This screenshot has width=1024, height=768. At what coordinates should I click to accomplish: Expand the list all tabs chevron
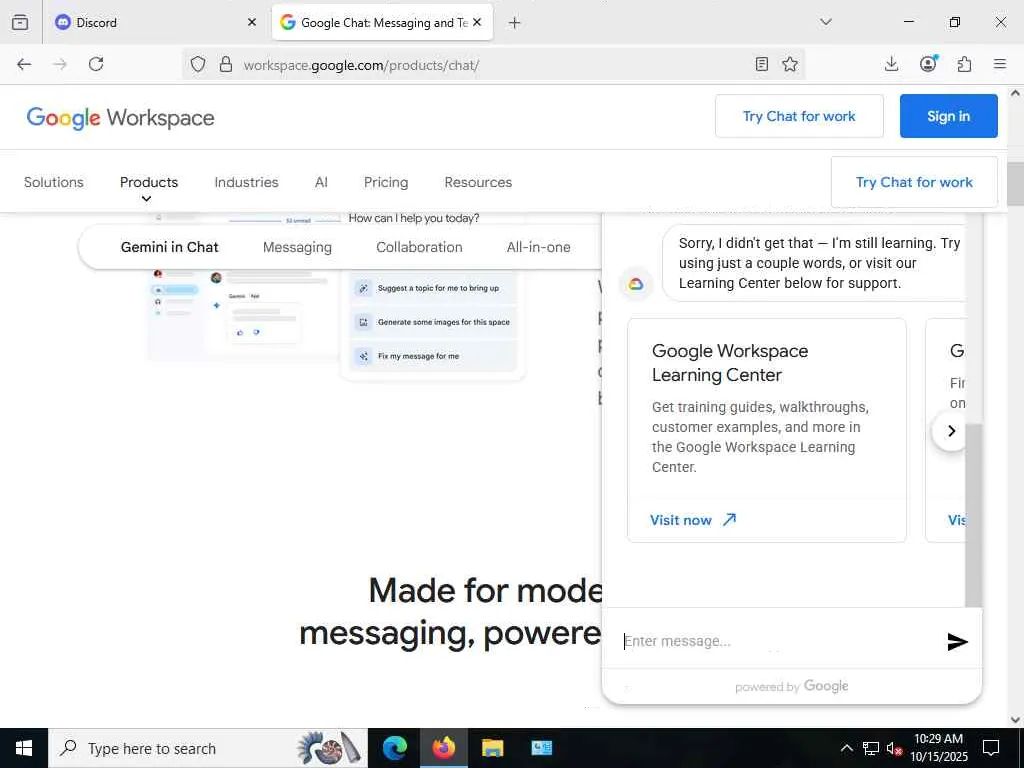pyautogui.click(x=826, y=22)
